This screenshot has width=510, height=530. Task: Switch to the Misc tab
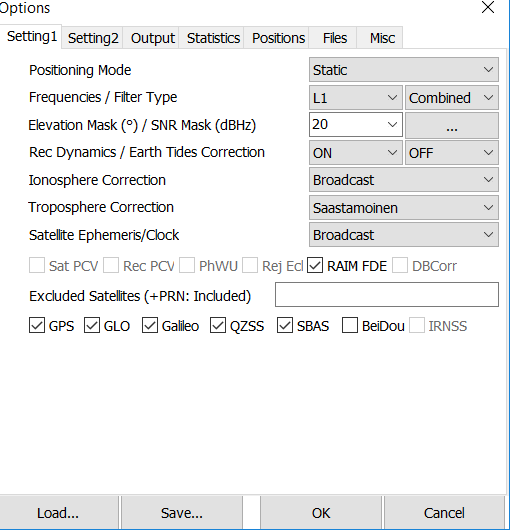(x=382, y=38)
